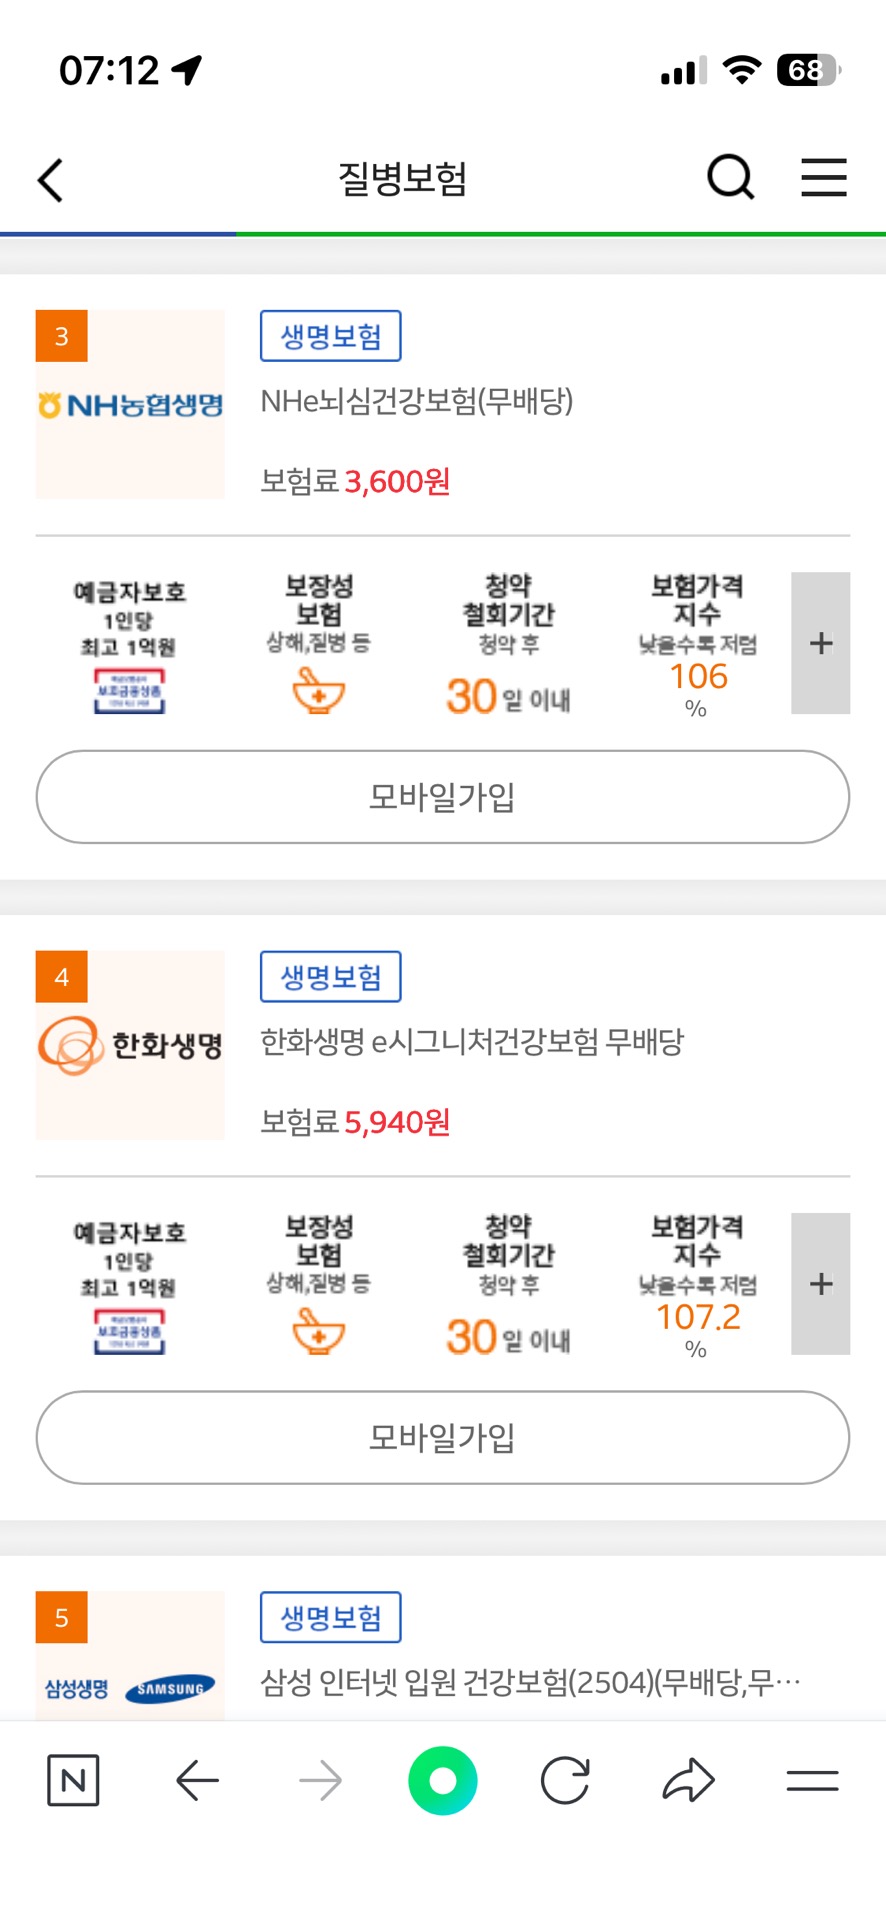Tap the green circle button in the toolbar

442,1780
